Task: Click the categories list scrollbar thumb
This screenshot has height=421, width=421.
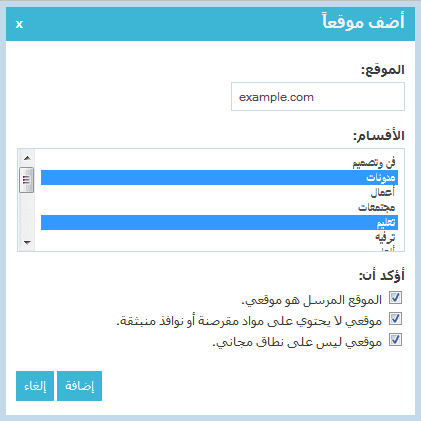Action: (27, 180)
